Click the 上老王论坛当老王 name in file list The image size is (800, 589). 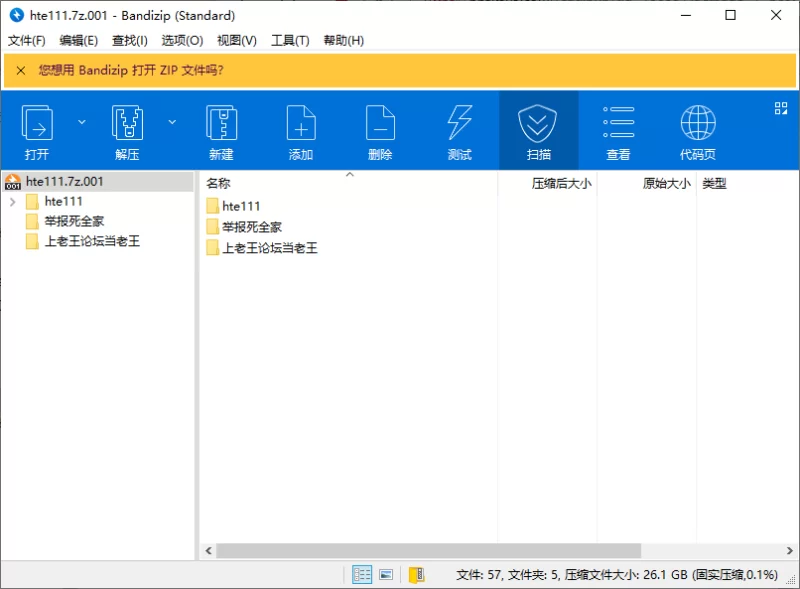(269, 248)
